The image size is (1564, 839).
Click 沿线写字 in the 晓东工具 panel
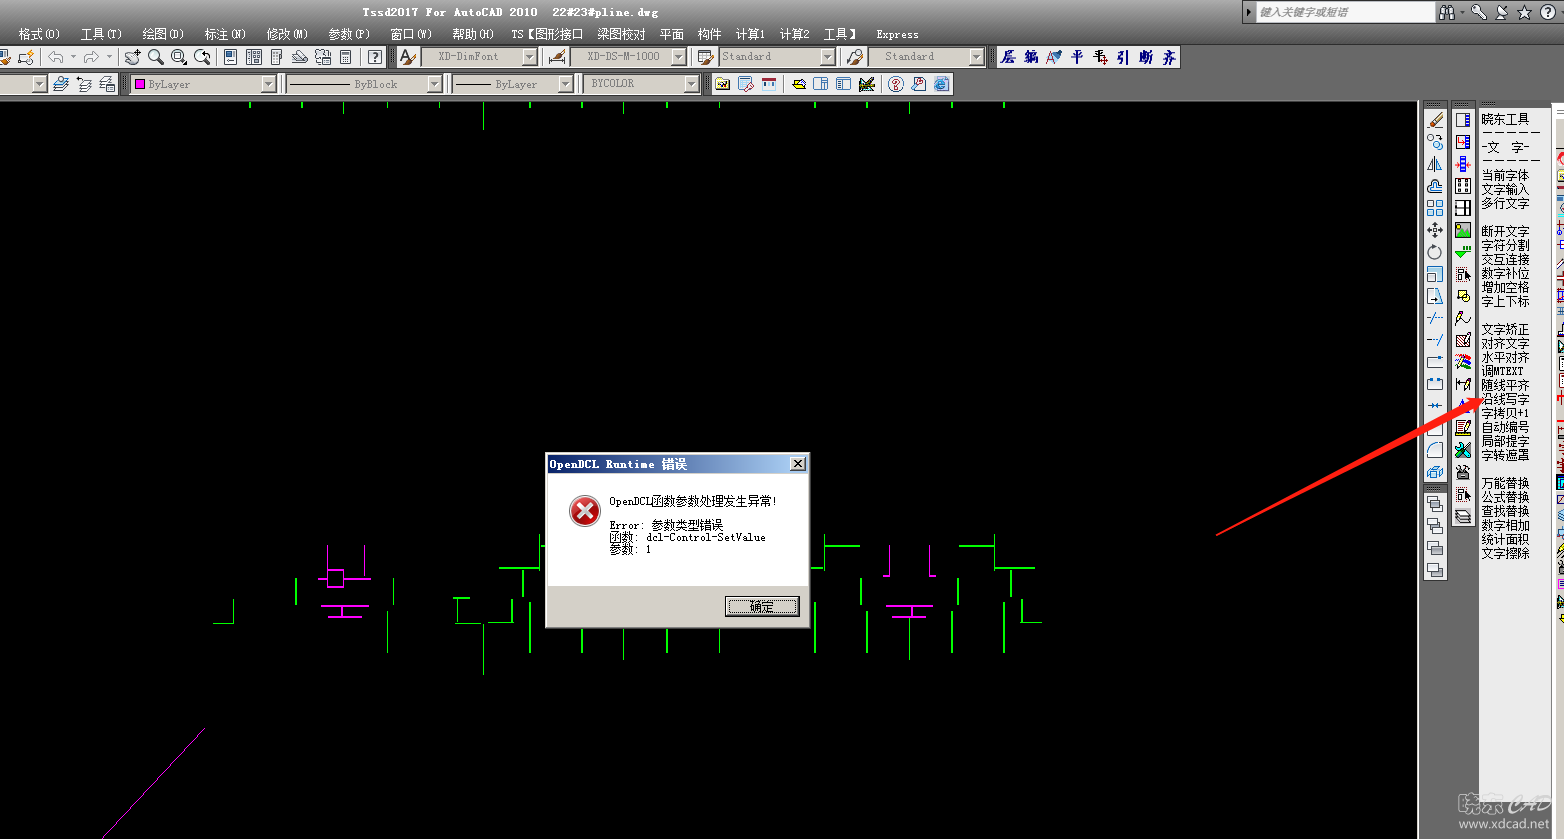(1505, 399)
